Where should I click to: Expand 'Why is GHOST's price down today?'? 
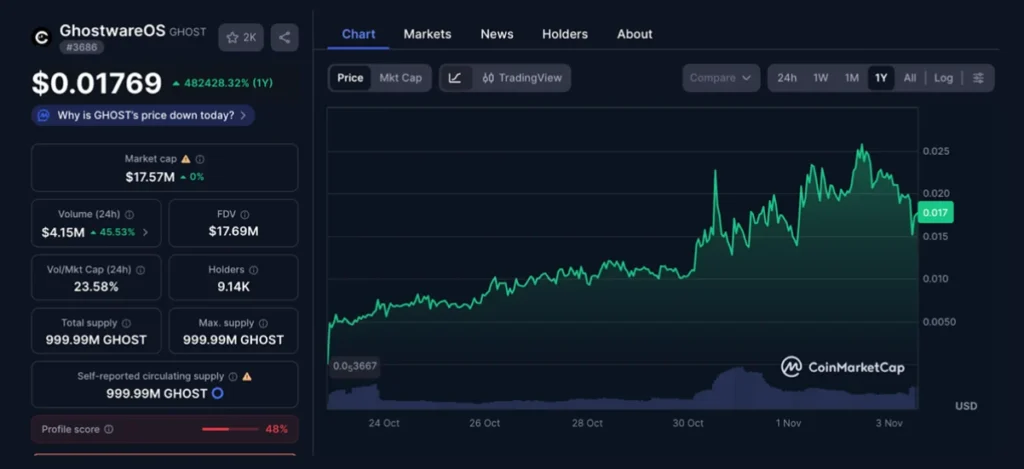143,115
